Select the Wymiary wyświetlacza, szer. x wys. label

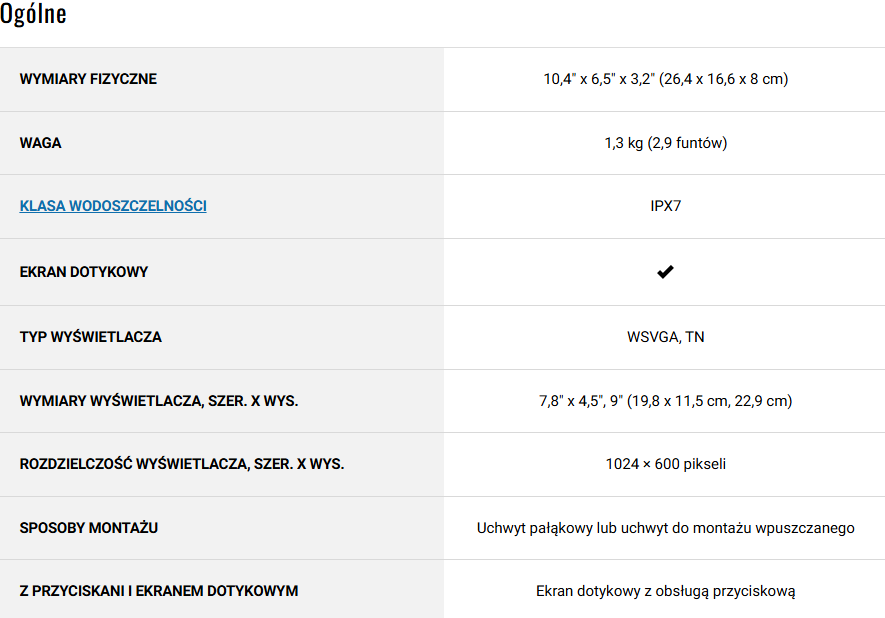click(159, 401)
